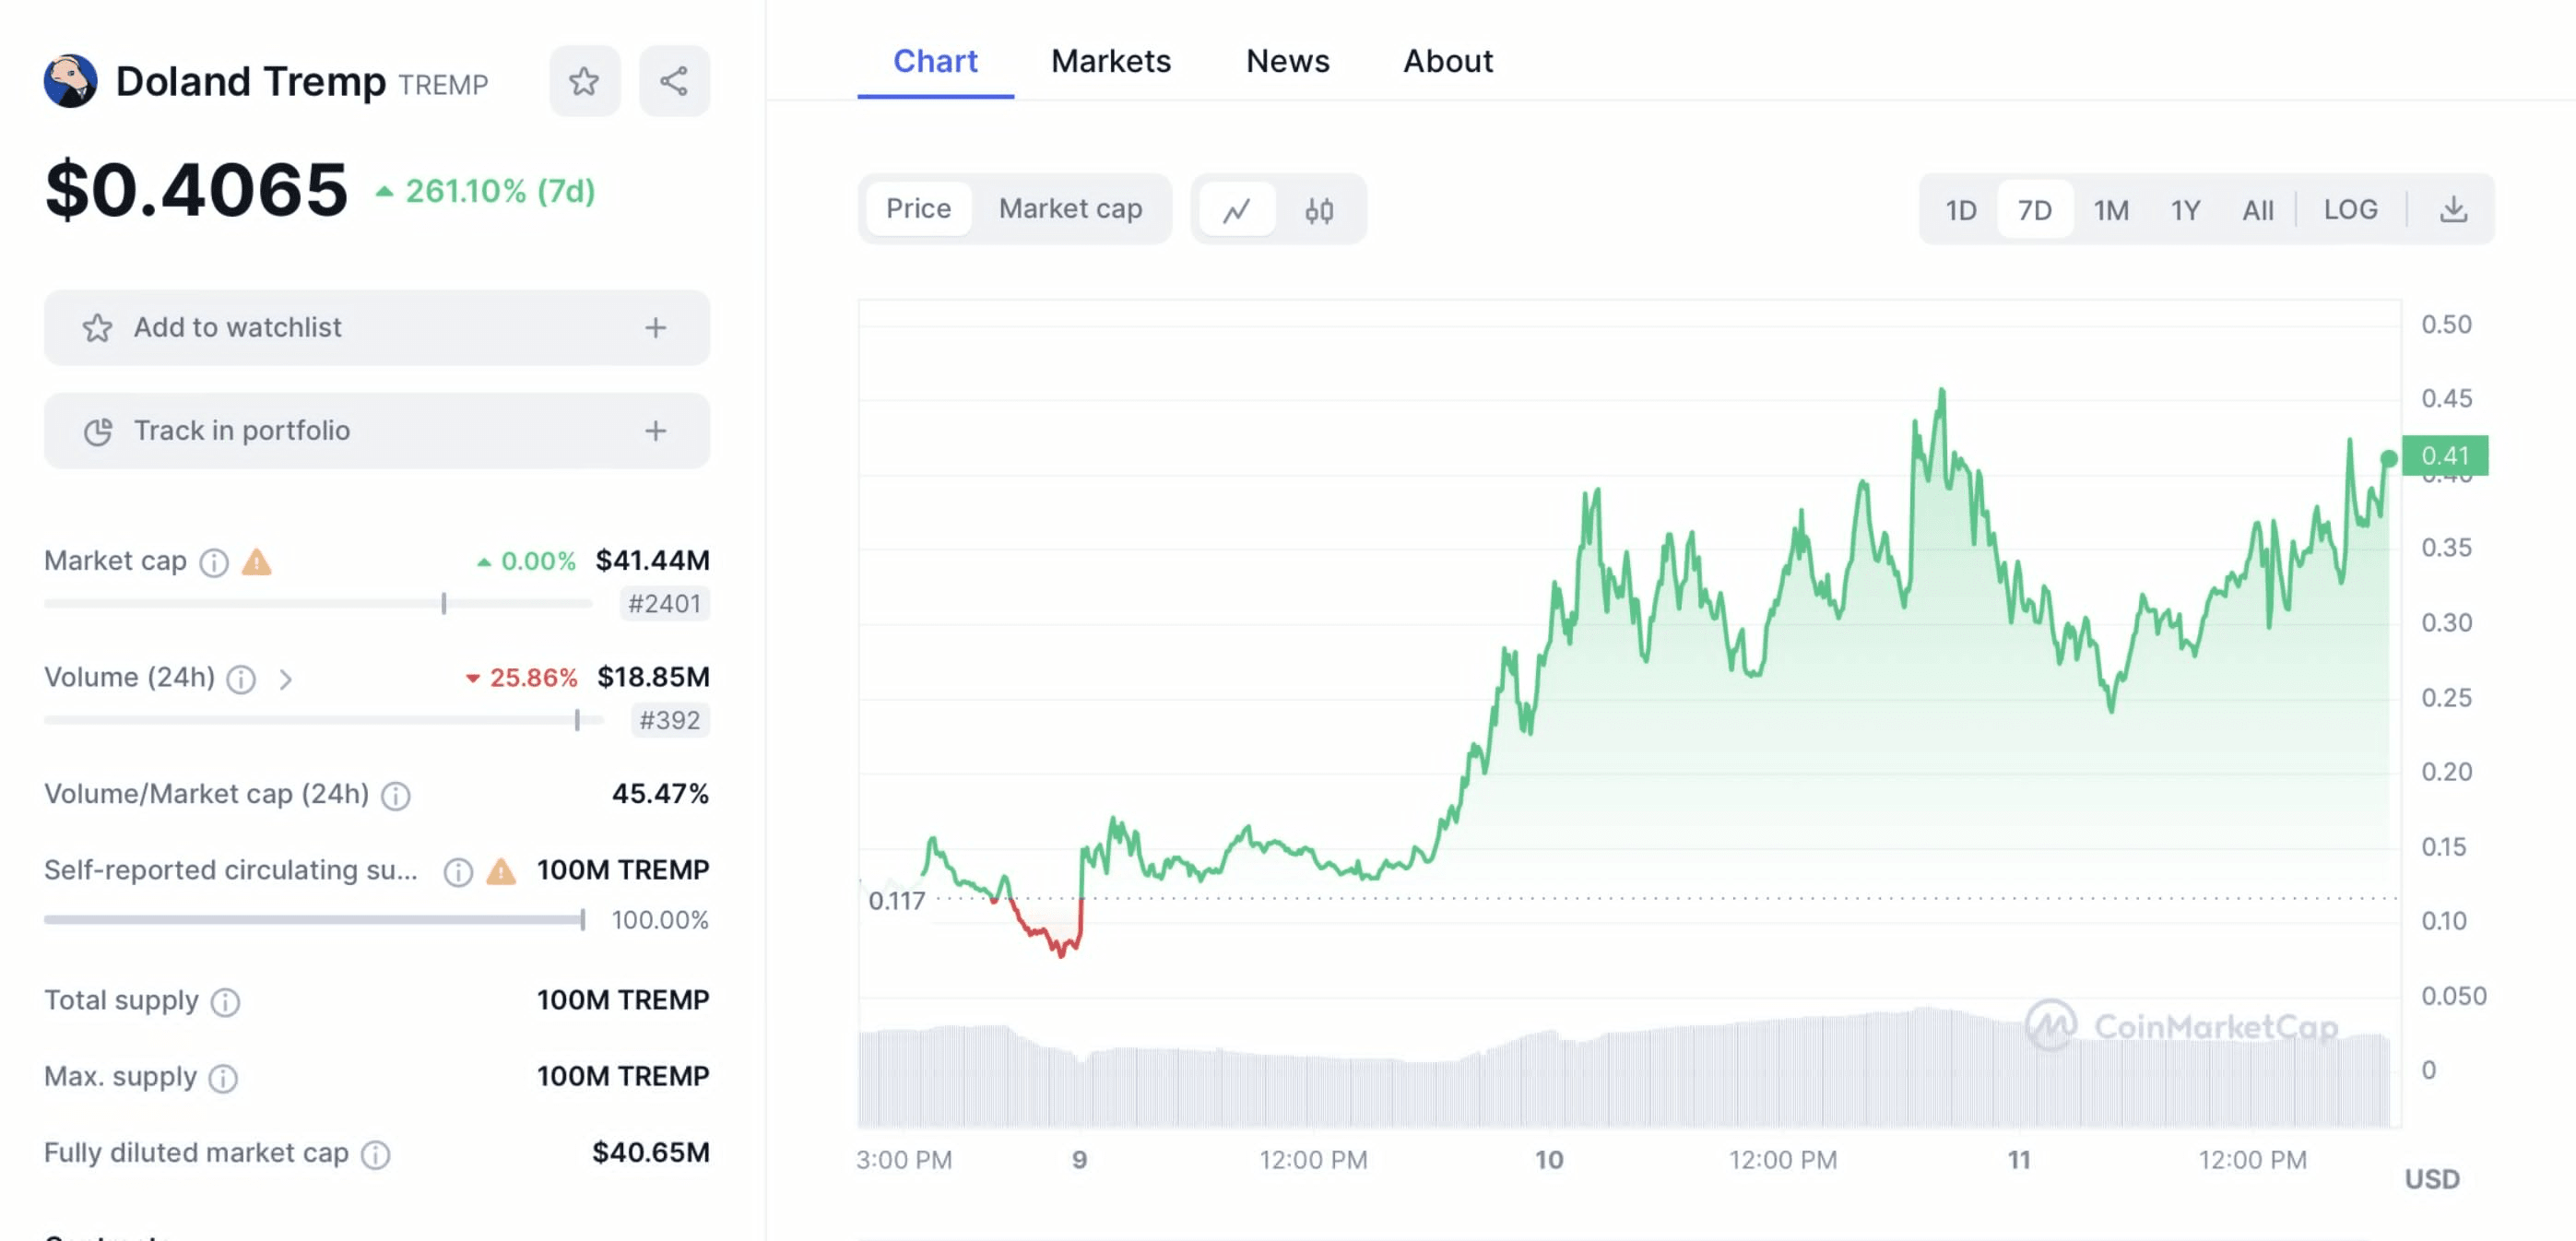Expand Add to watchlist plus sign

click(655, 328)
